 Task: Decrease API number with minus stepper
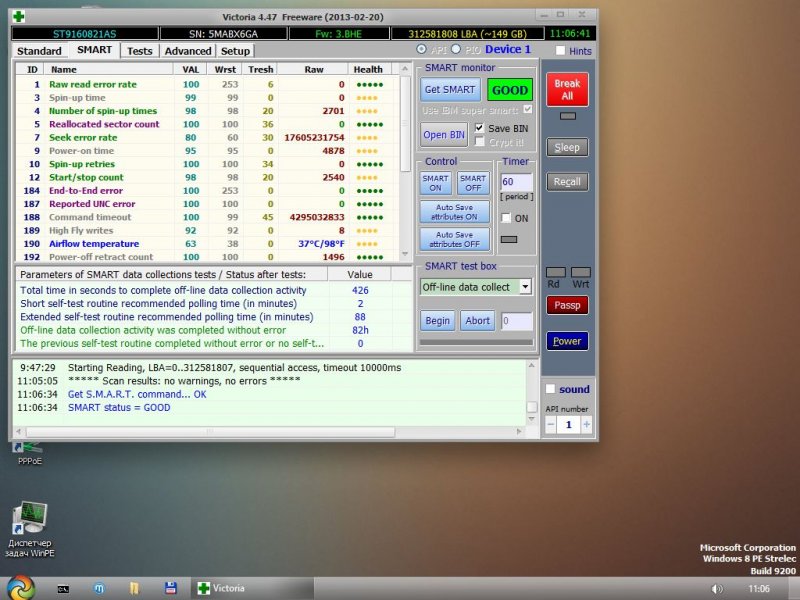(x=551, y=425)
